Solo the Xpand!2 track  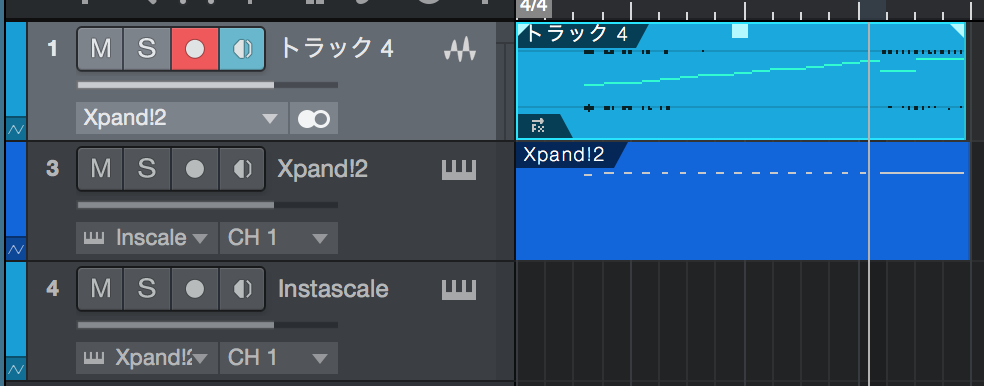pyautogui.click(x=147, y=169)
